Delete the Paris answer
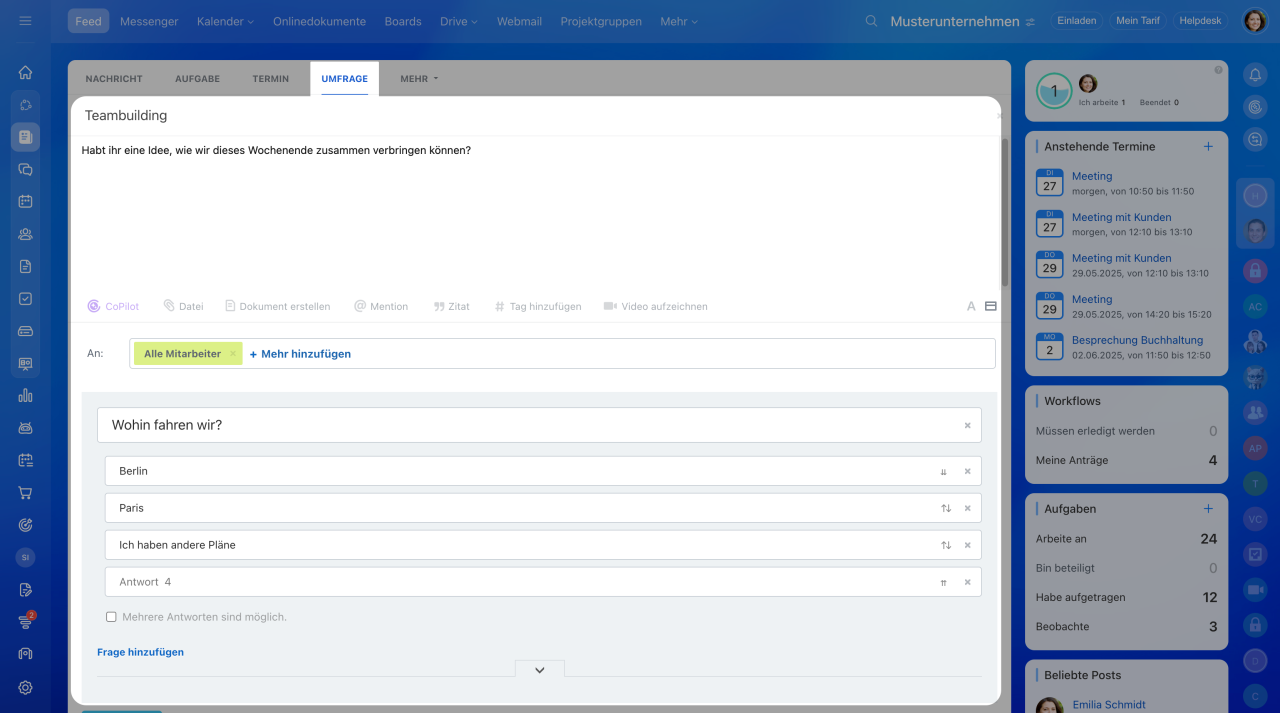The width and height of the screenshot is (1280, 713). click(x=967, y=508)
